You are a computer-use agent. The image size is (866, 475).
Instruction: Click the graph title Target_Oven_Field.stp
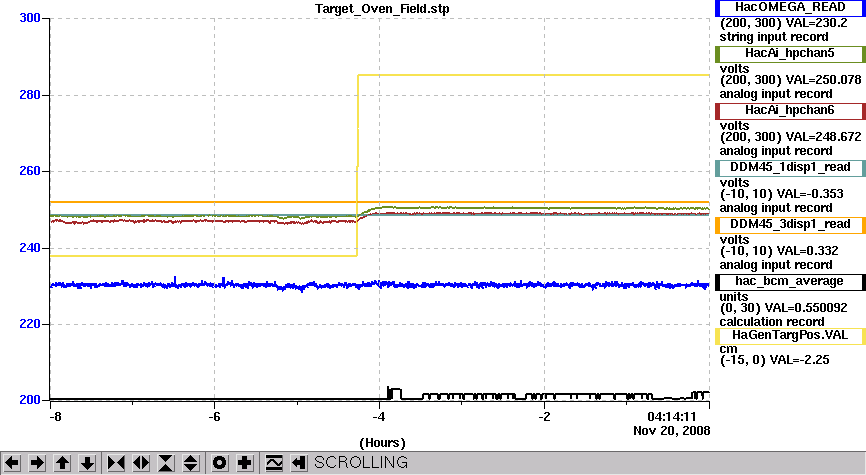pyautogui.click(x=382, y=9)
